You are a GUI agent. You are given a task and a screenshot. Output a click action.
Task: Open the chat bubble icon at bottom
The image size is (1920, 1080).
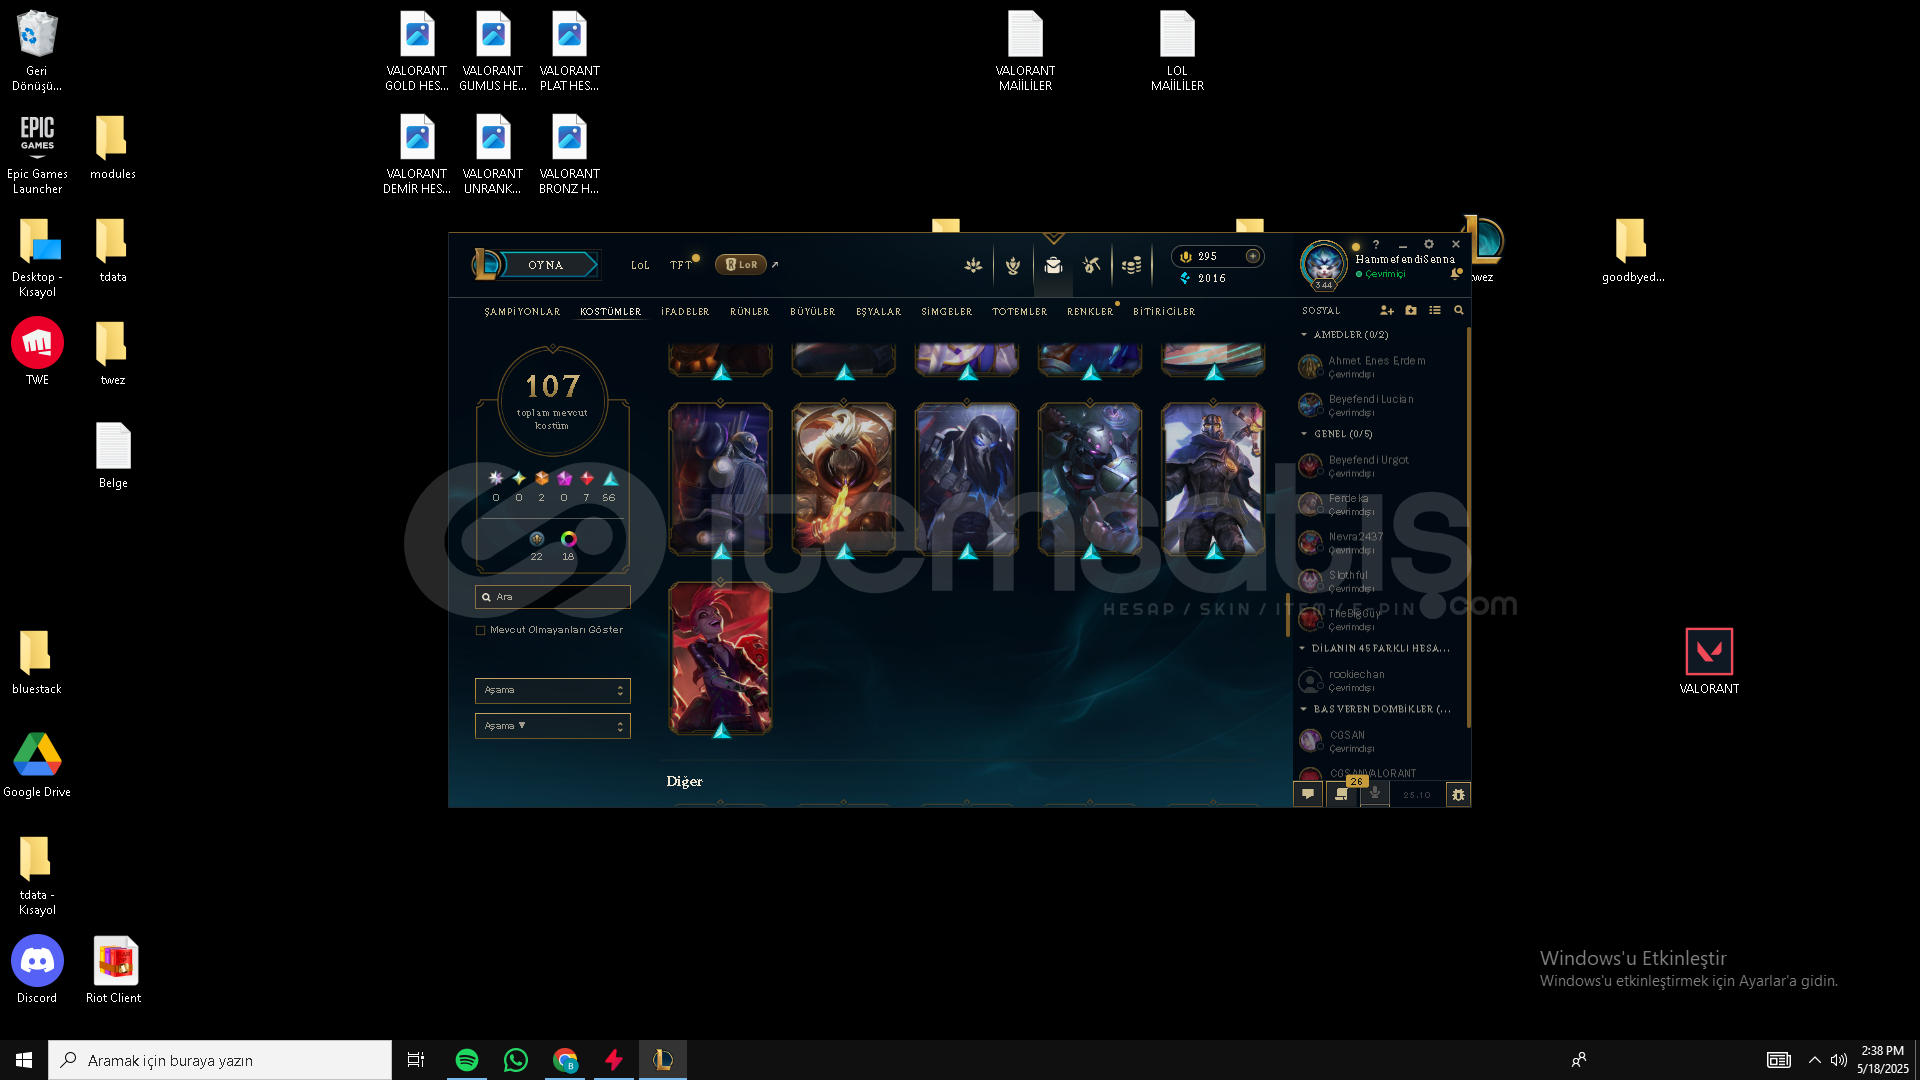1308,795
